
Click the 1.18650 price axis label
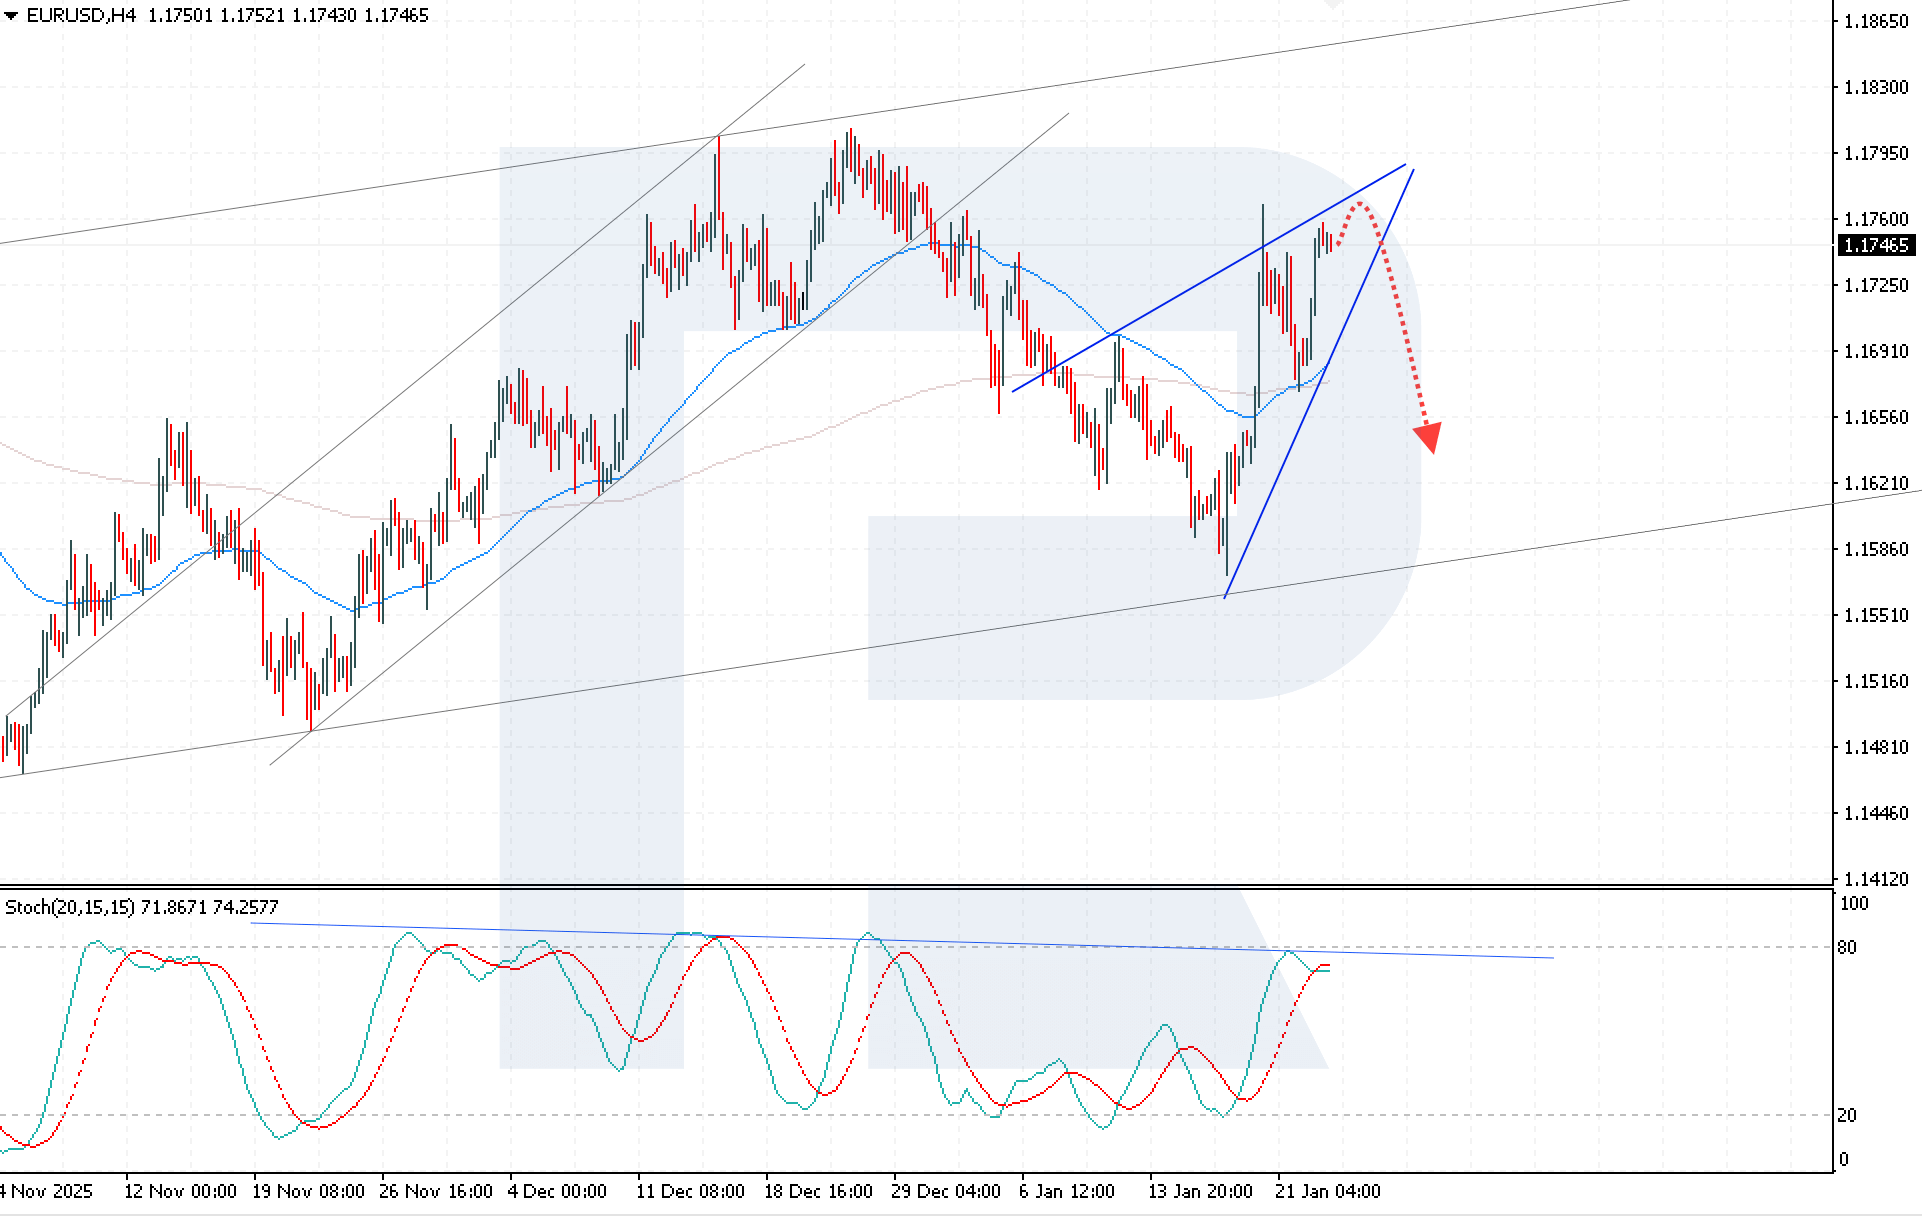pos(1876,21)
